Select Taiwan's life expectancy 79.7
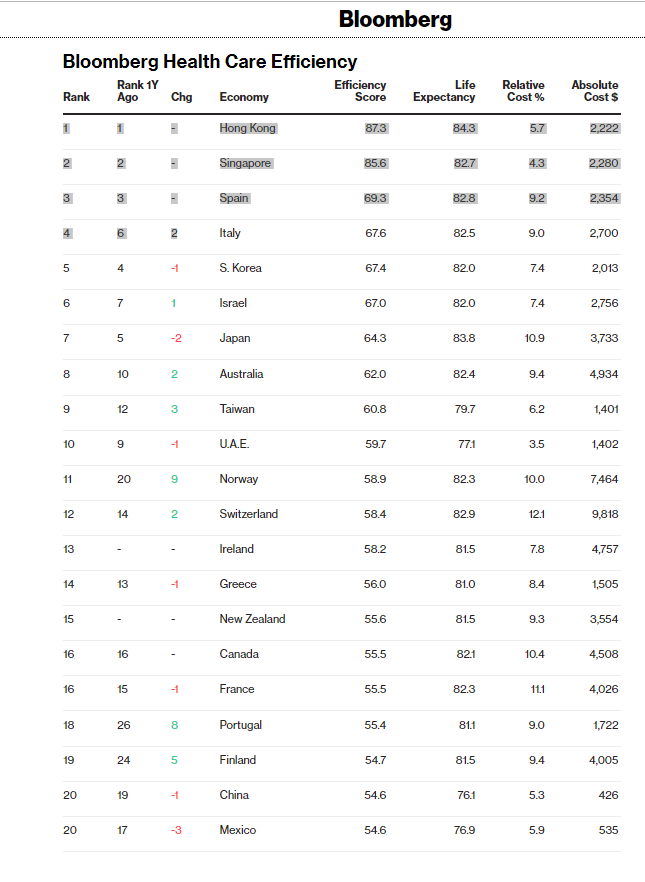Screen dimensions: 645x882 (464, 409)
